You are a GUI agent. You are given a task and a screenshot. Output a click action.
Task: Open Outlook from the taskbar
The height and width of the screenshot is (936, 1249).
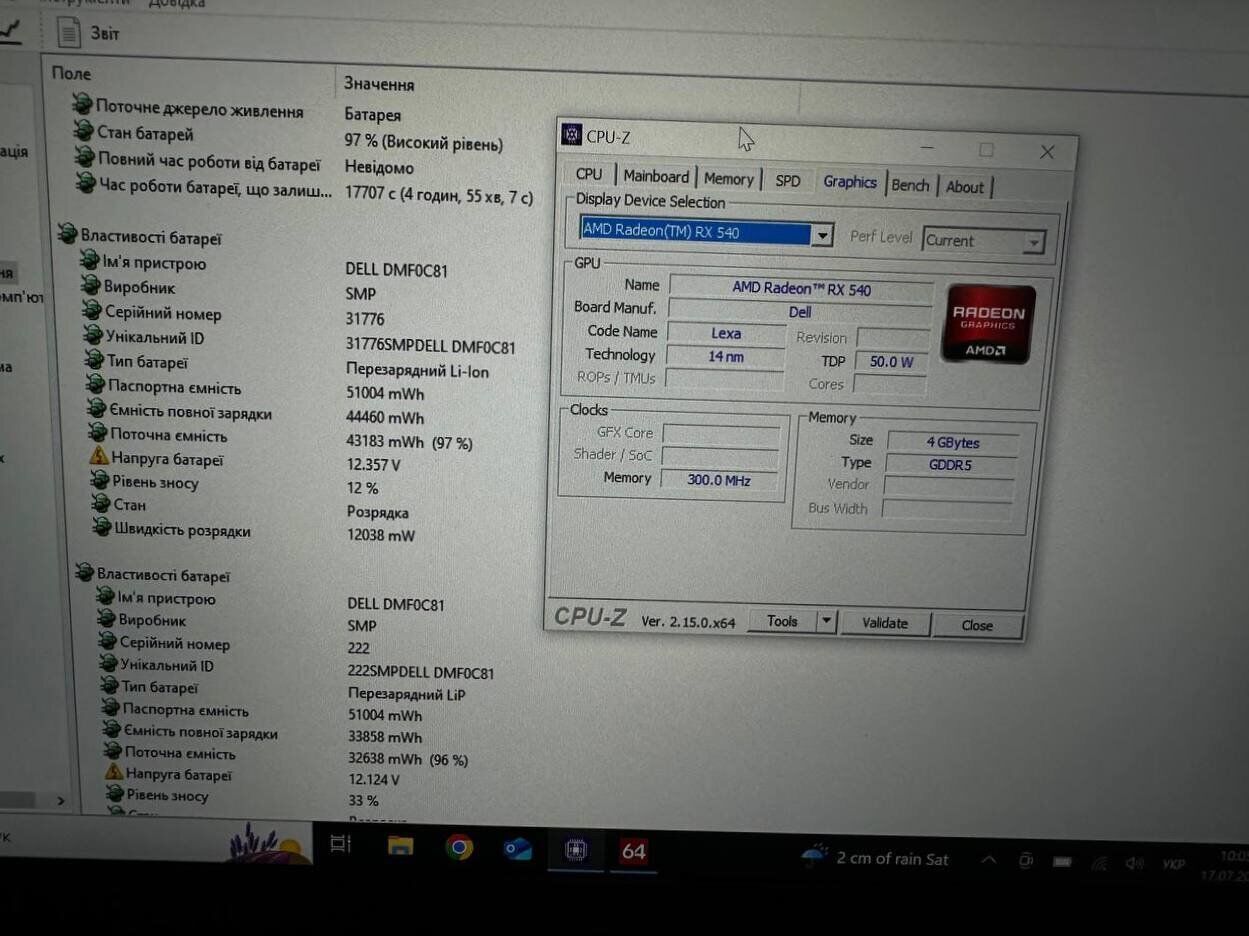point(517,849)
